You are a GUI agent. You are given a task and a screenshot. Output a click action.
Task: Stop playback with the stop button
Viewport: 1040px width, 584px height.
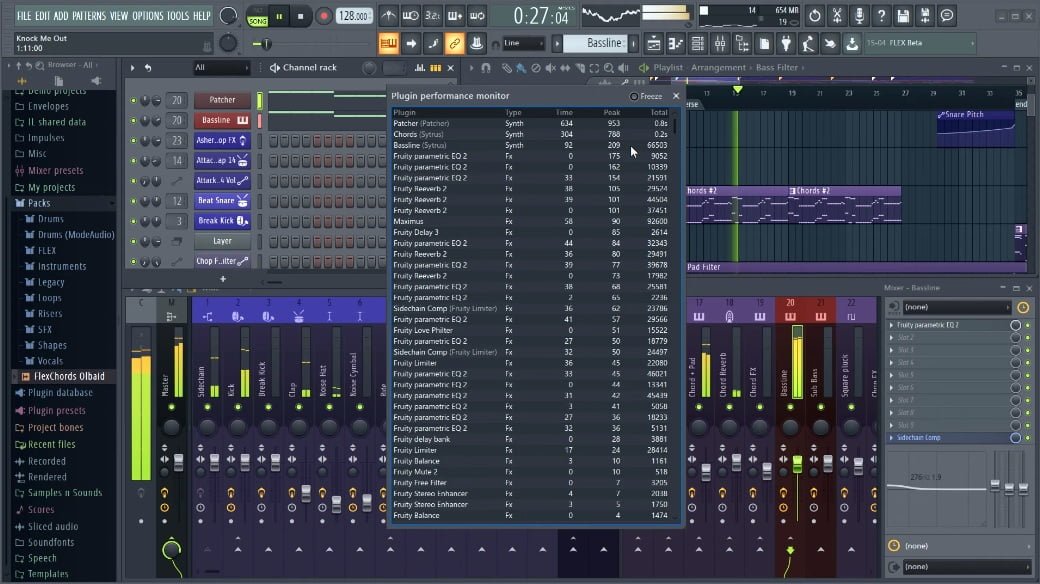pos(300,16)
